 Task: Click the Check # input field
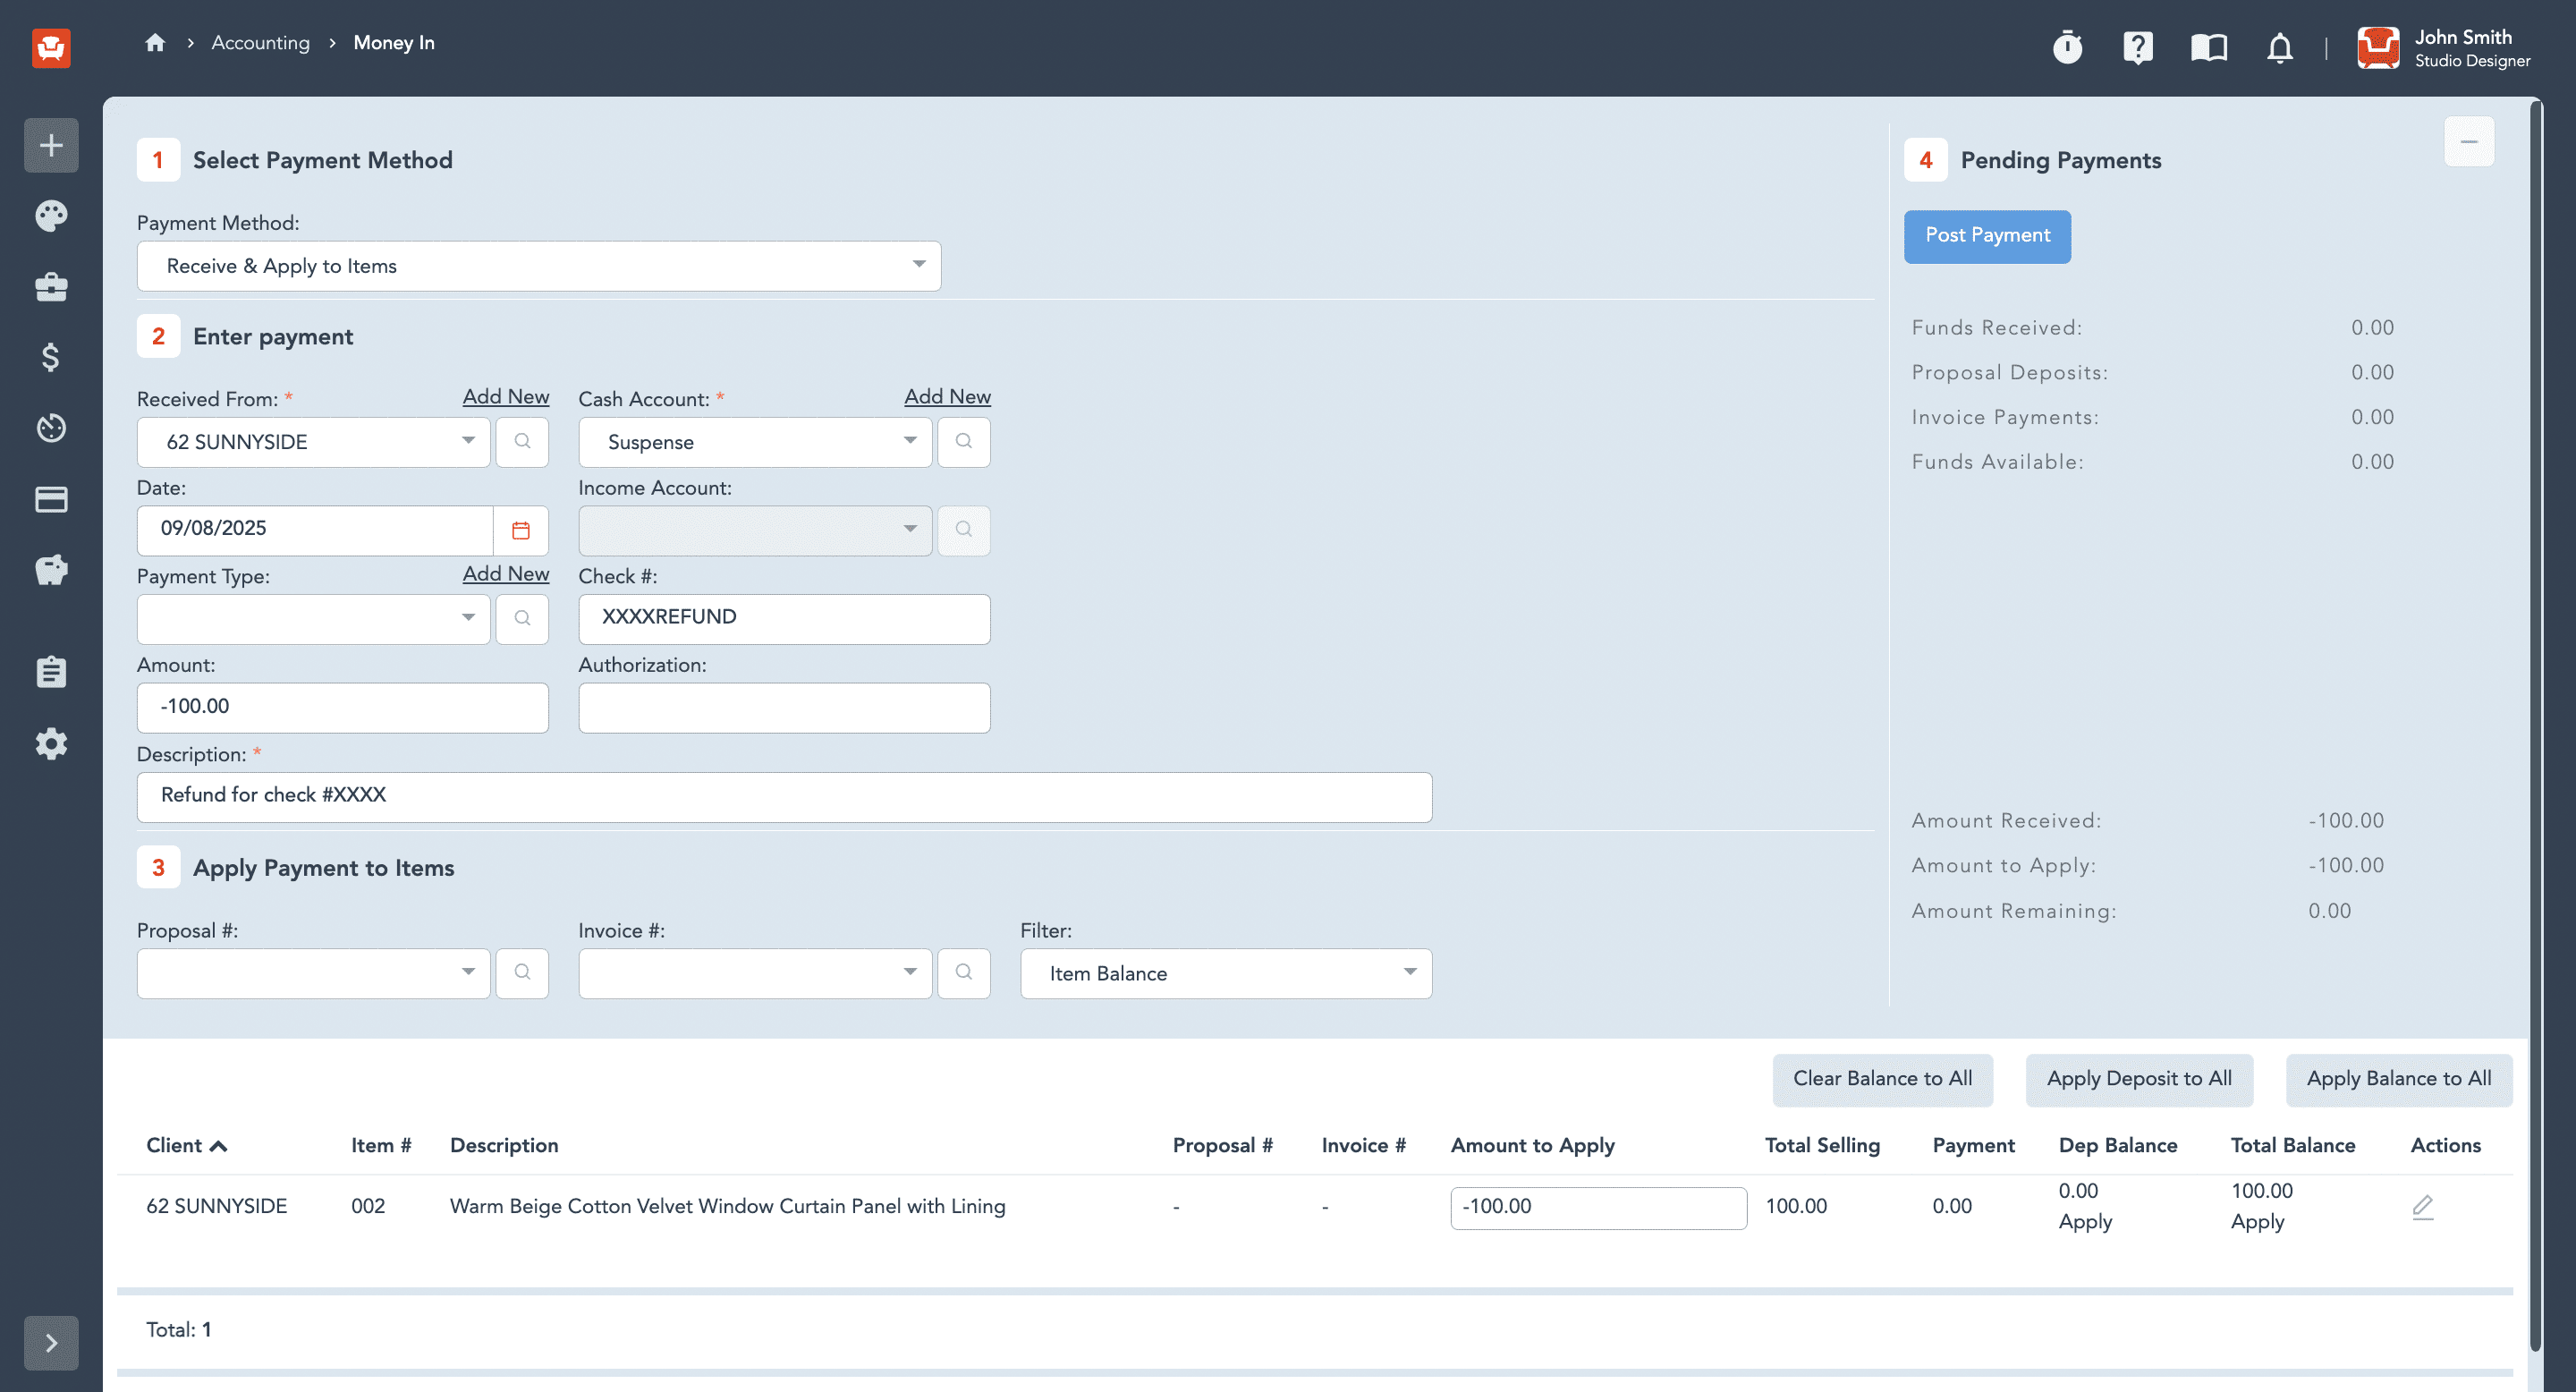click(784, 618)
